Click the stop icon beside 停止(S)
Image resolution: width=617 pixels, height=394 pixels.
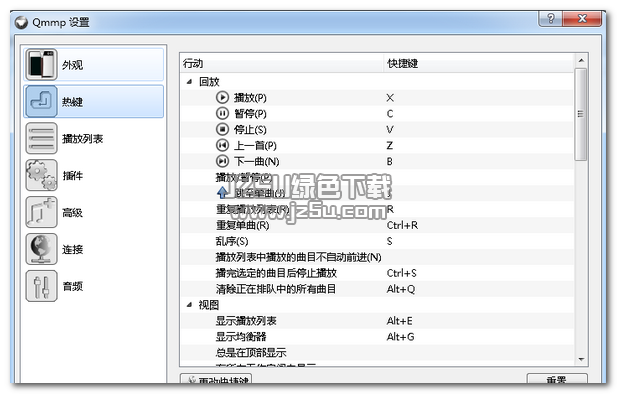(222, 129)
